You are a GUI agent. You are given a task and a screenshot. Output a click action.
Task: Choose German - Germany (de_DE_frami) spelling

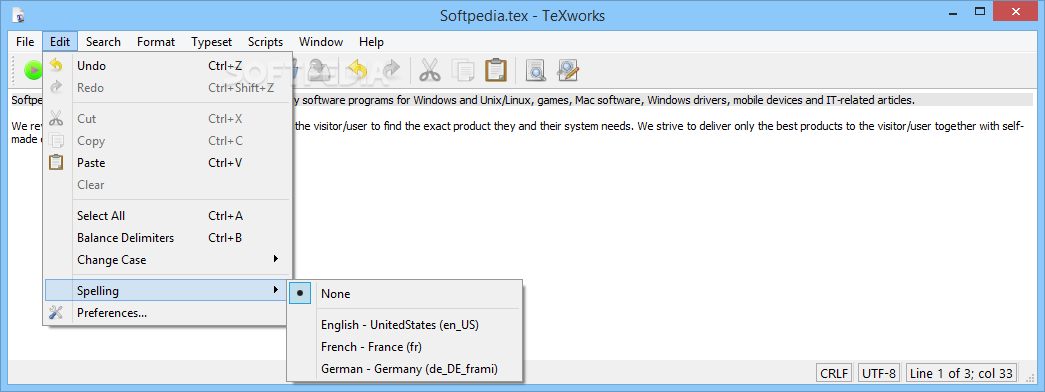405,368
